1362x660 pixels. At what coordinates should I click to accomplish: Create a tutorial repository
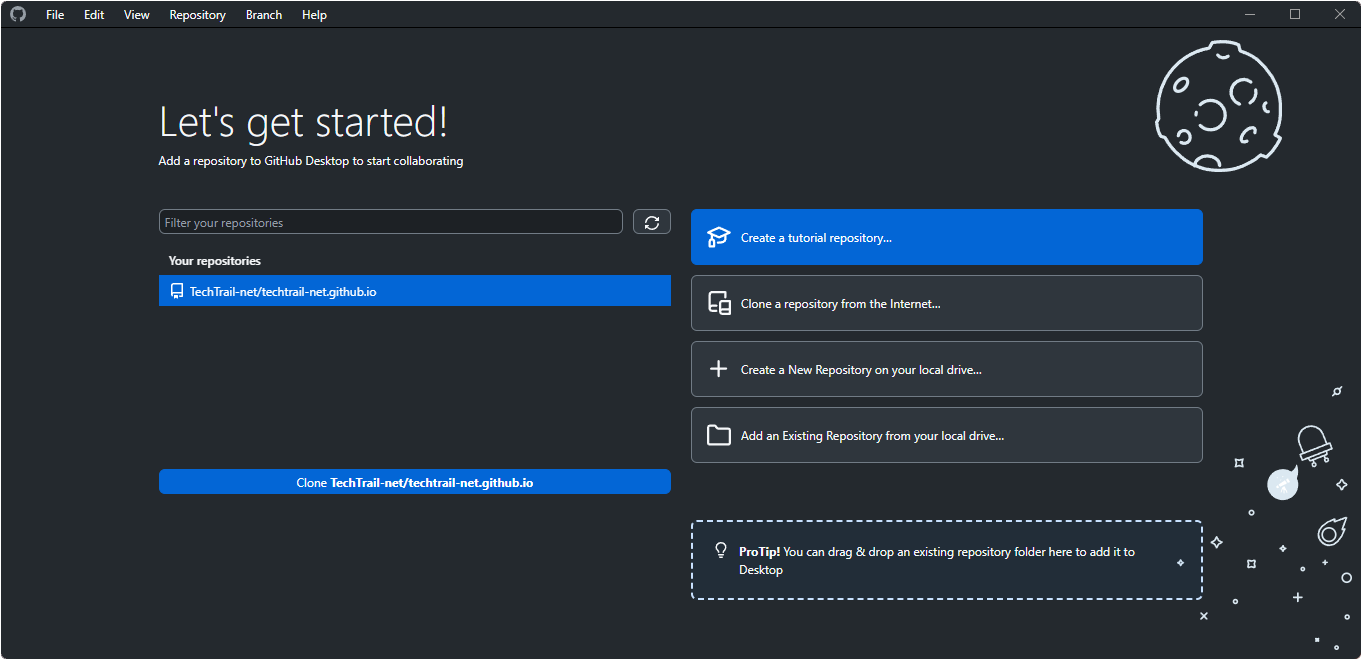coord(947,237)
